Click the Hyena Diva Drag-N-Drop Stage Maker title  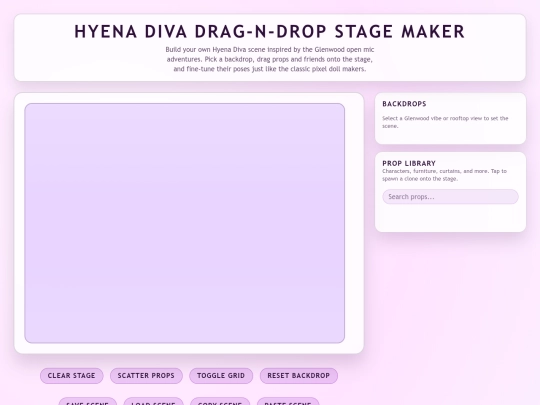pos(270,31)
